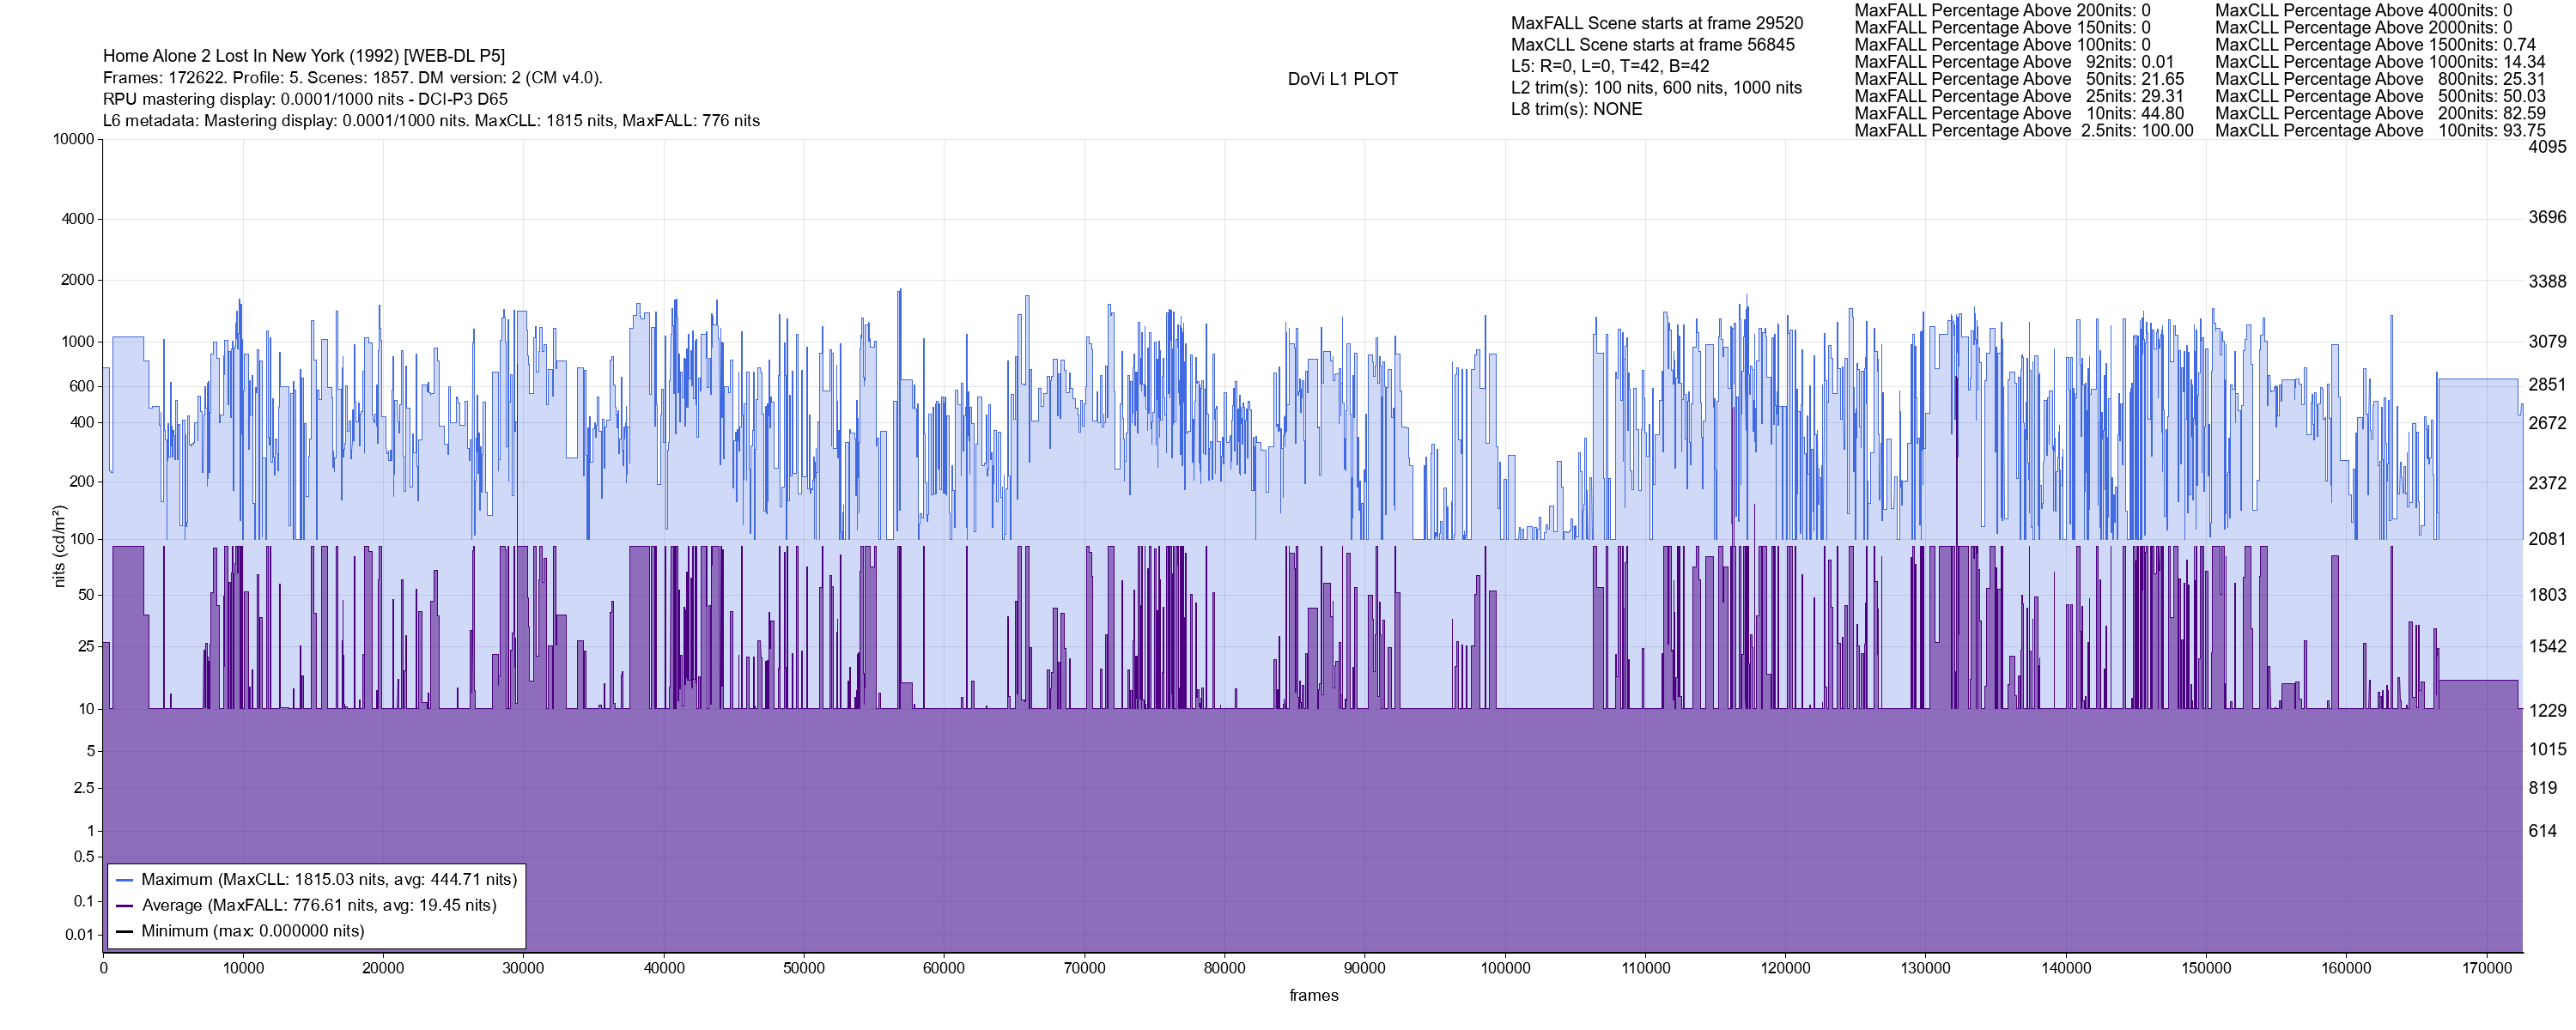The image size is (2576, 1030).
Task: Click the 4095 label on right axis
Action: coord(2547,147)
